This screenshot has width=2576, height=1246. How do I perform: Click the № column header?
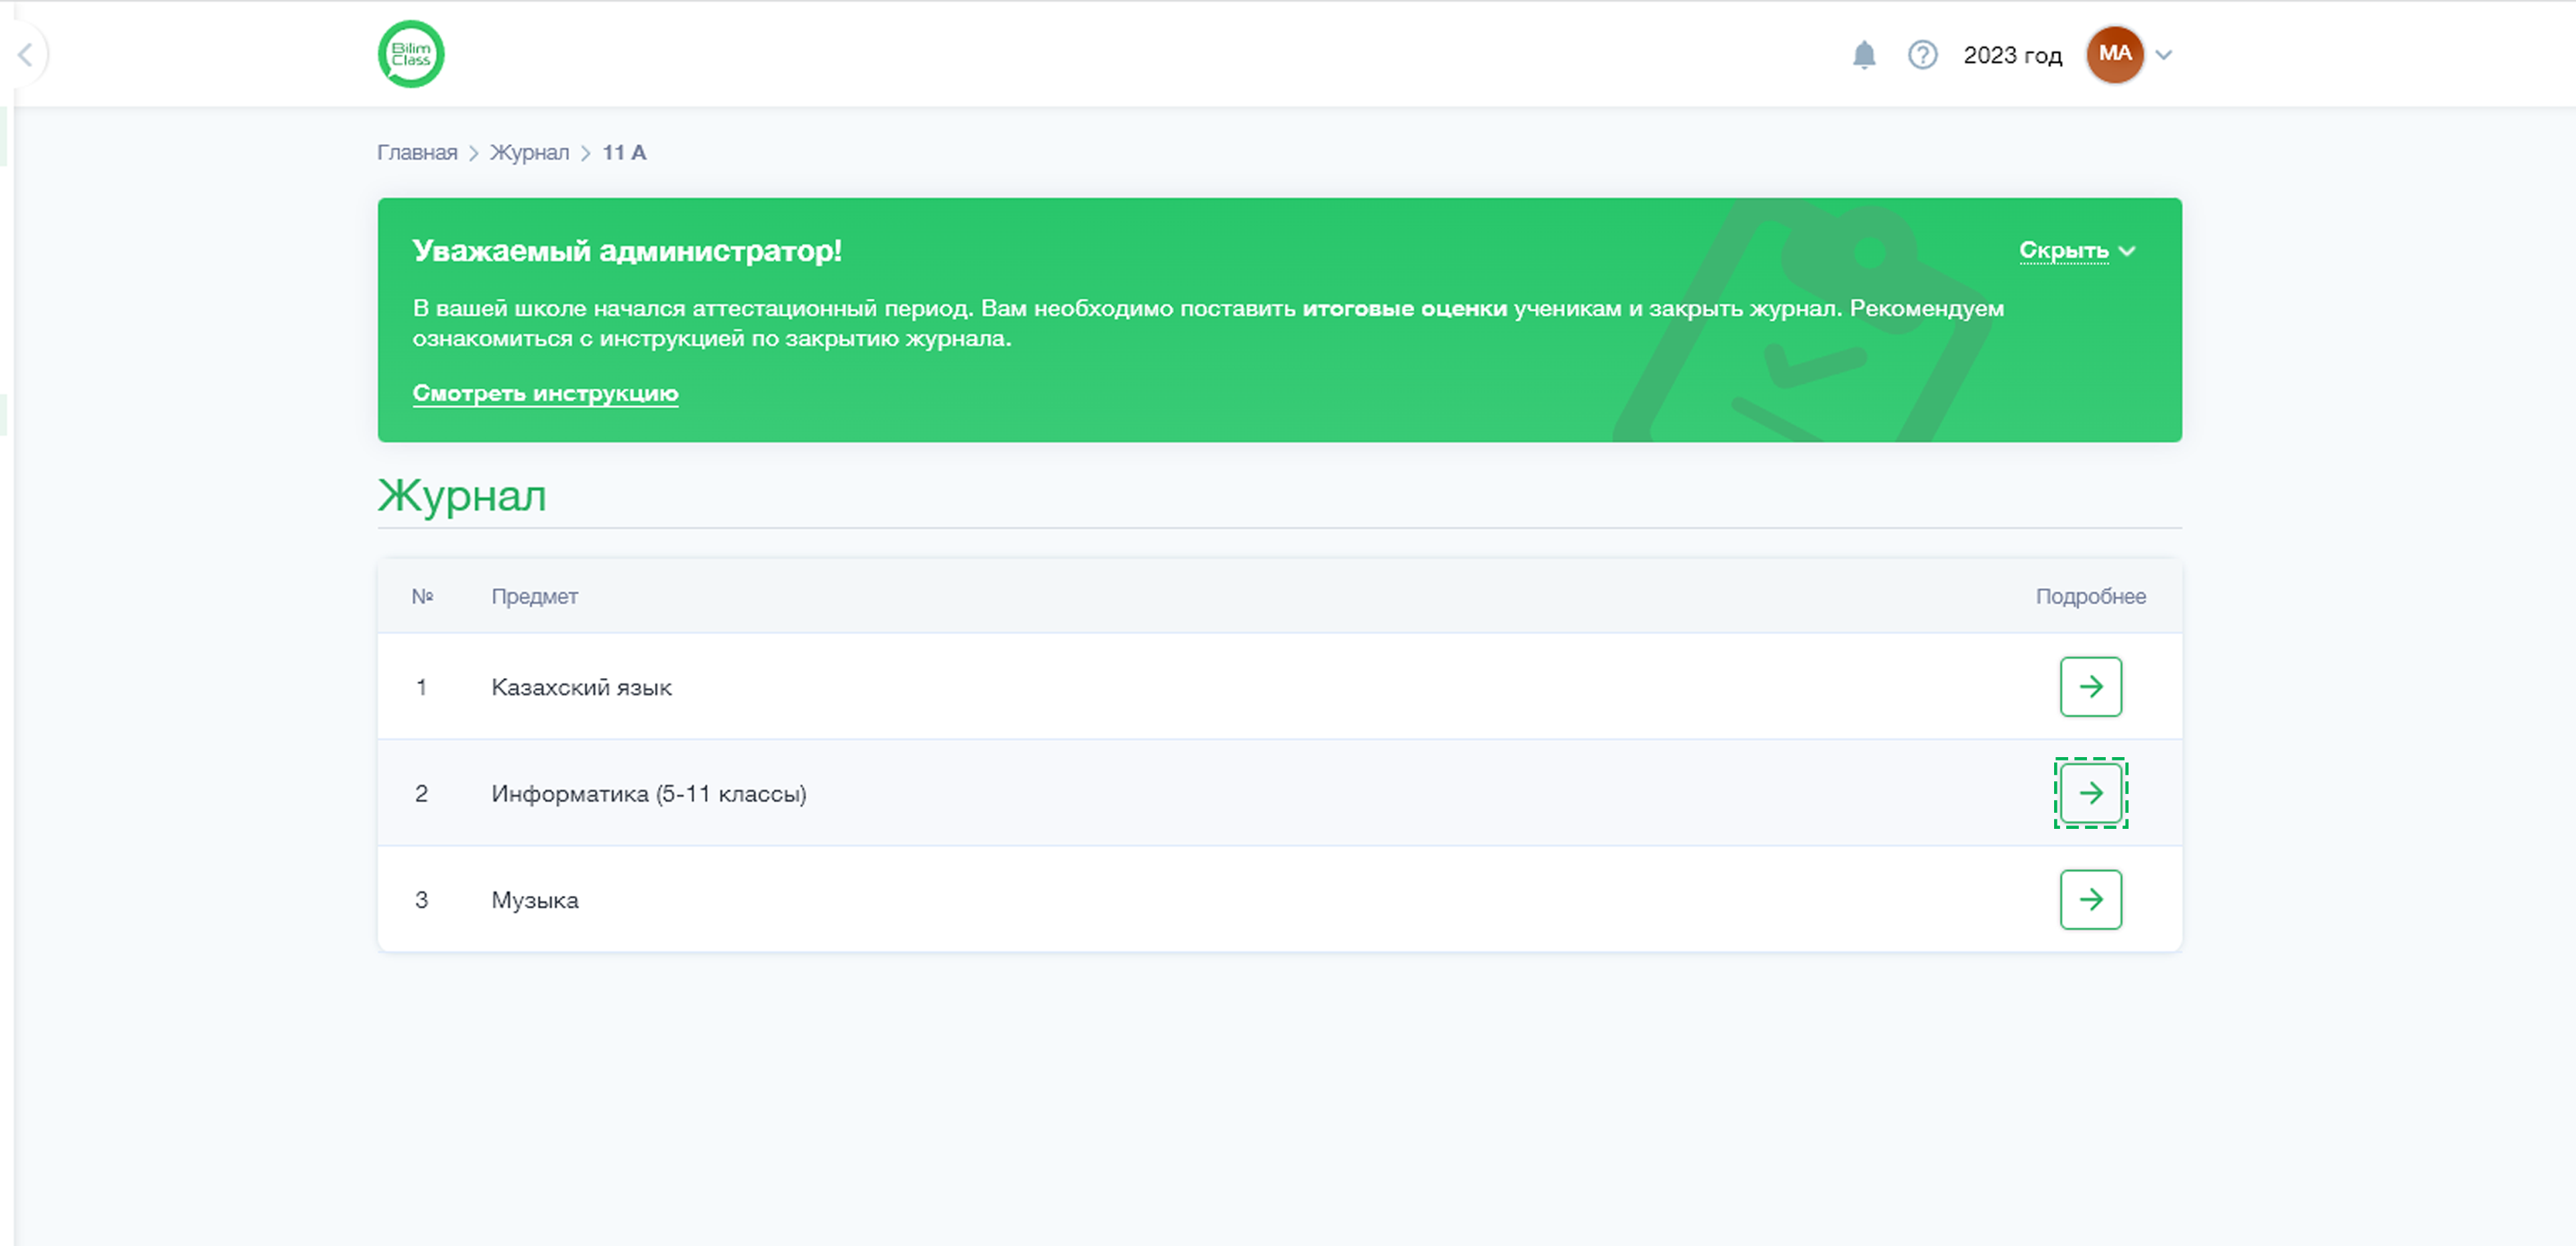[422, 596]
